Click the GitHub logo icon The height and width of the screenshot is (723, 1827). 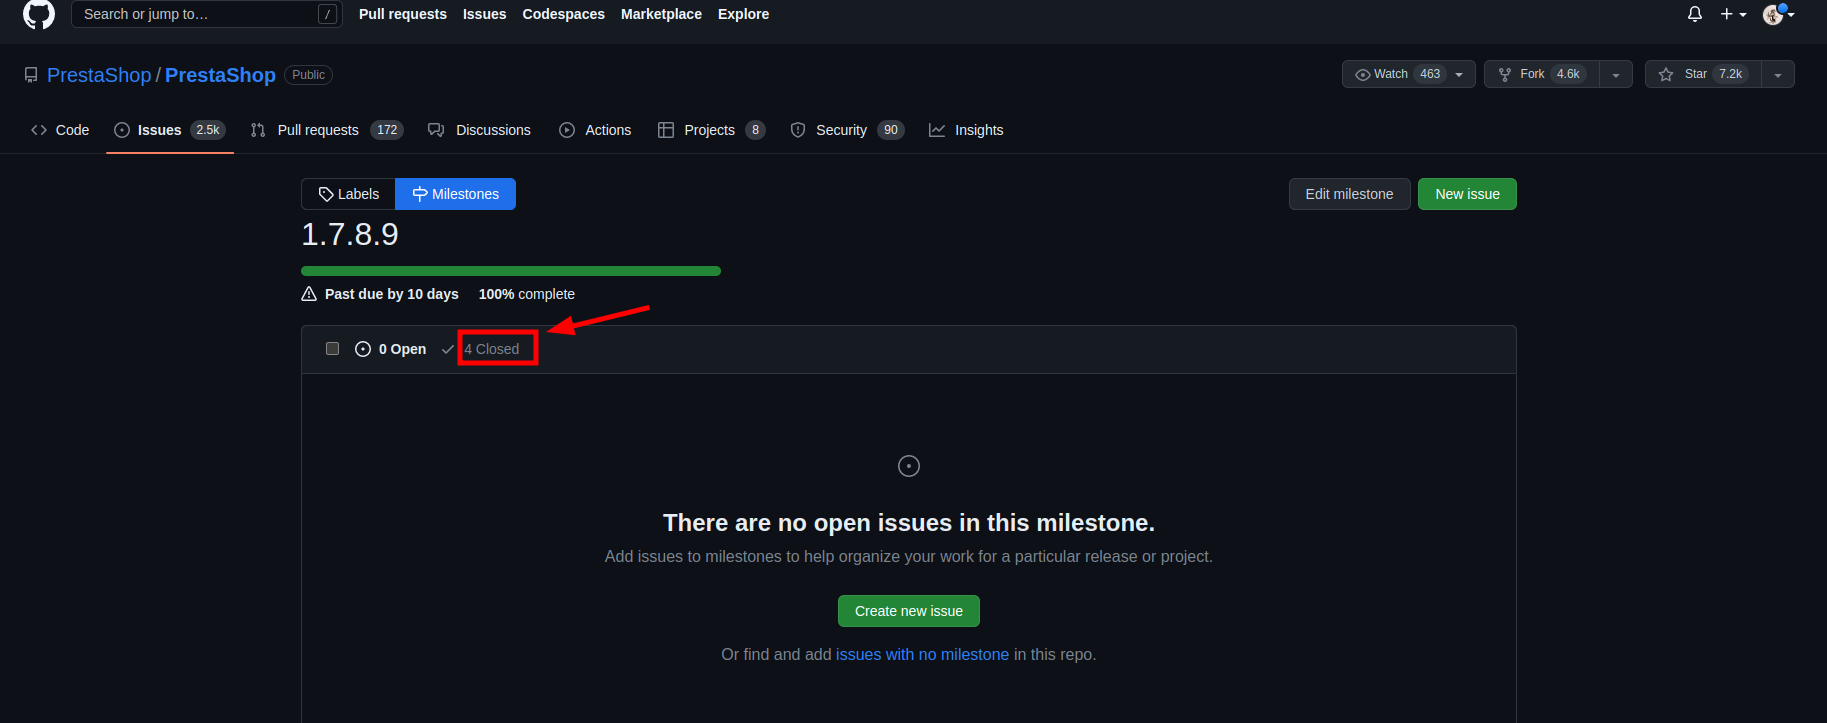click(x=39, y=14)
